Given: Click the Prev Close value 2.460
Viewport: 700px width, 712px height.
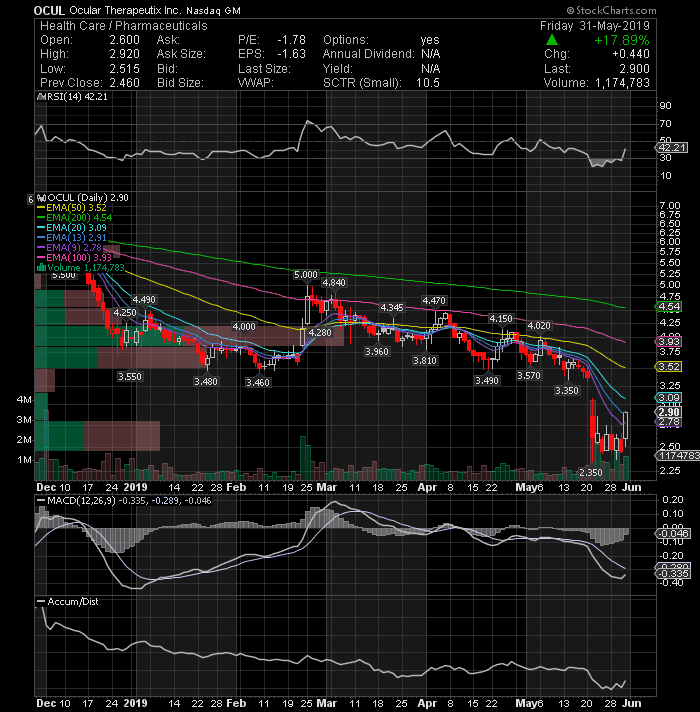Looking at the screenshot, I should tap(124, 83).
